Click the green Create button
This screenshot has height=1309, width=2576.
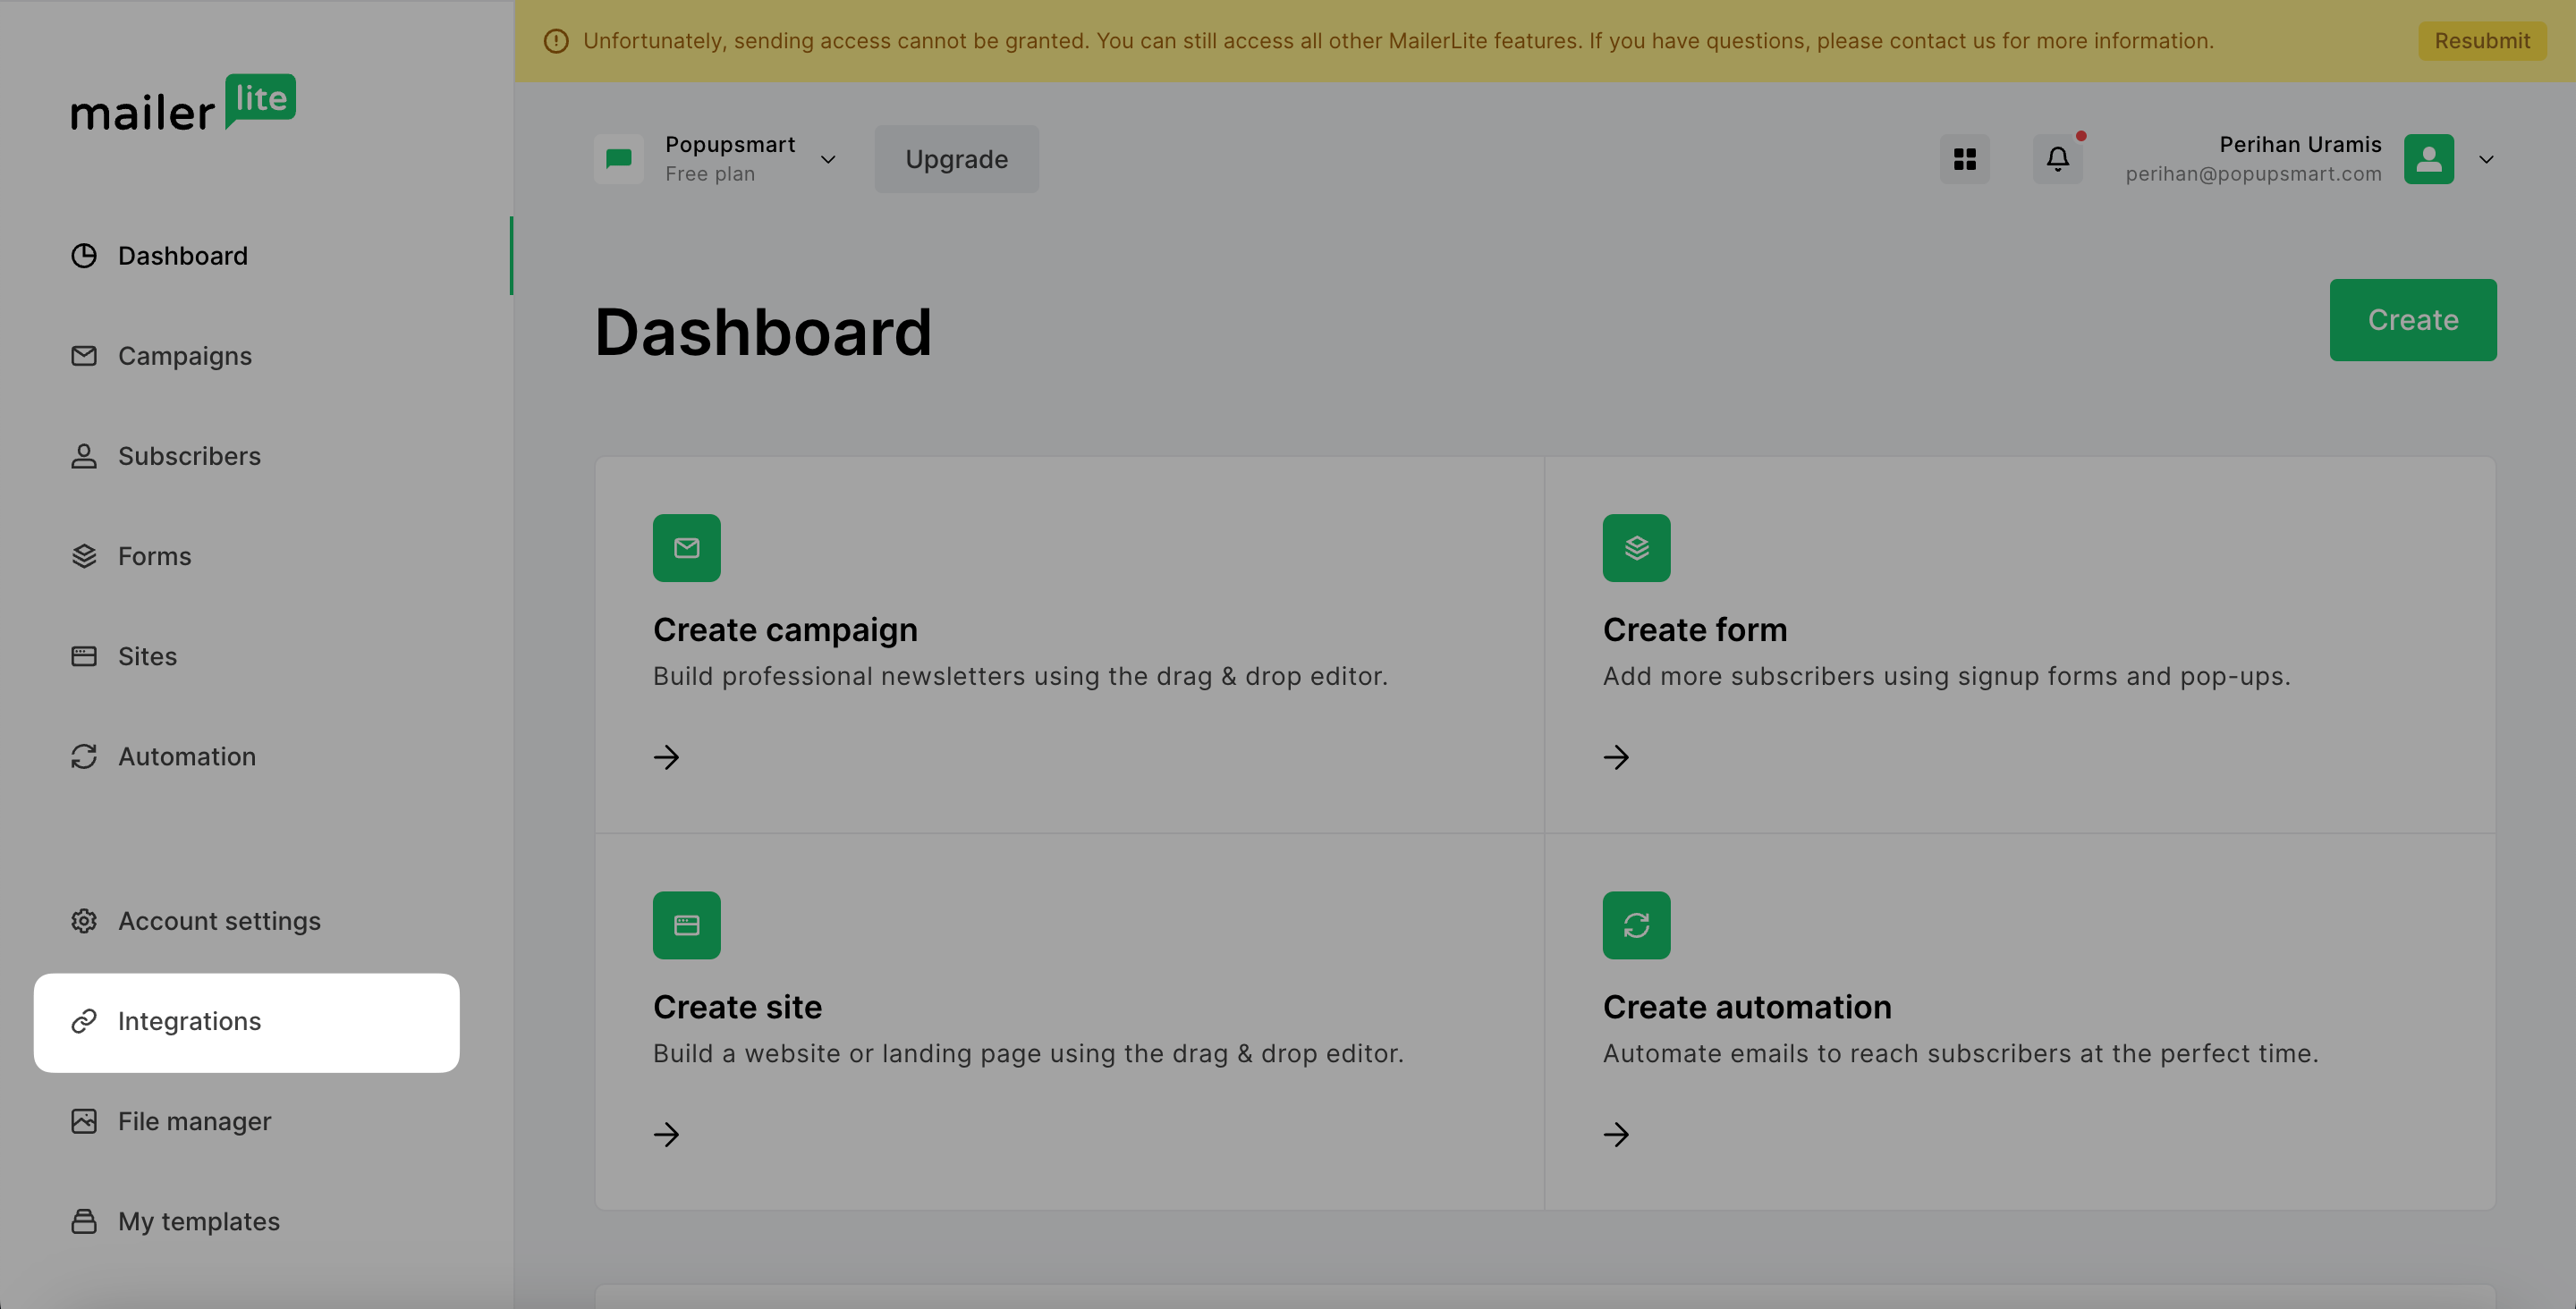(x=2412, y=319)
